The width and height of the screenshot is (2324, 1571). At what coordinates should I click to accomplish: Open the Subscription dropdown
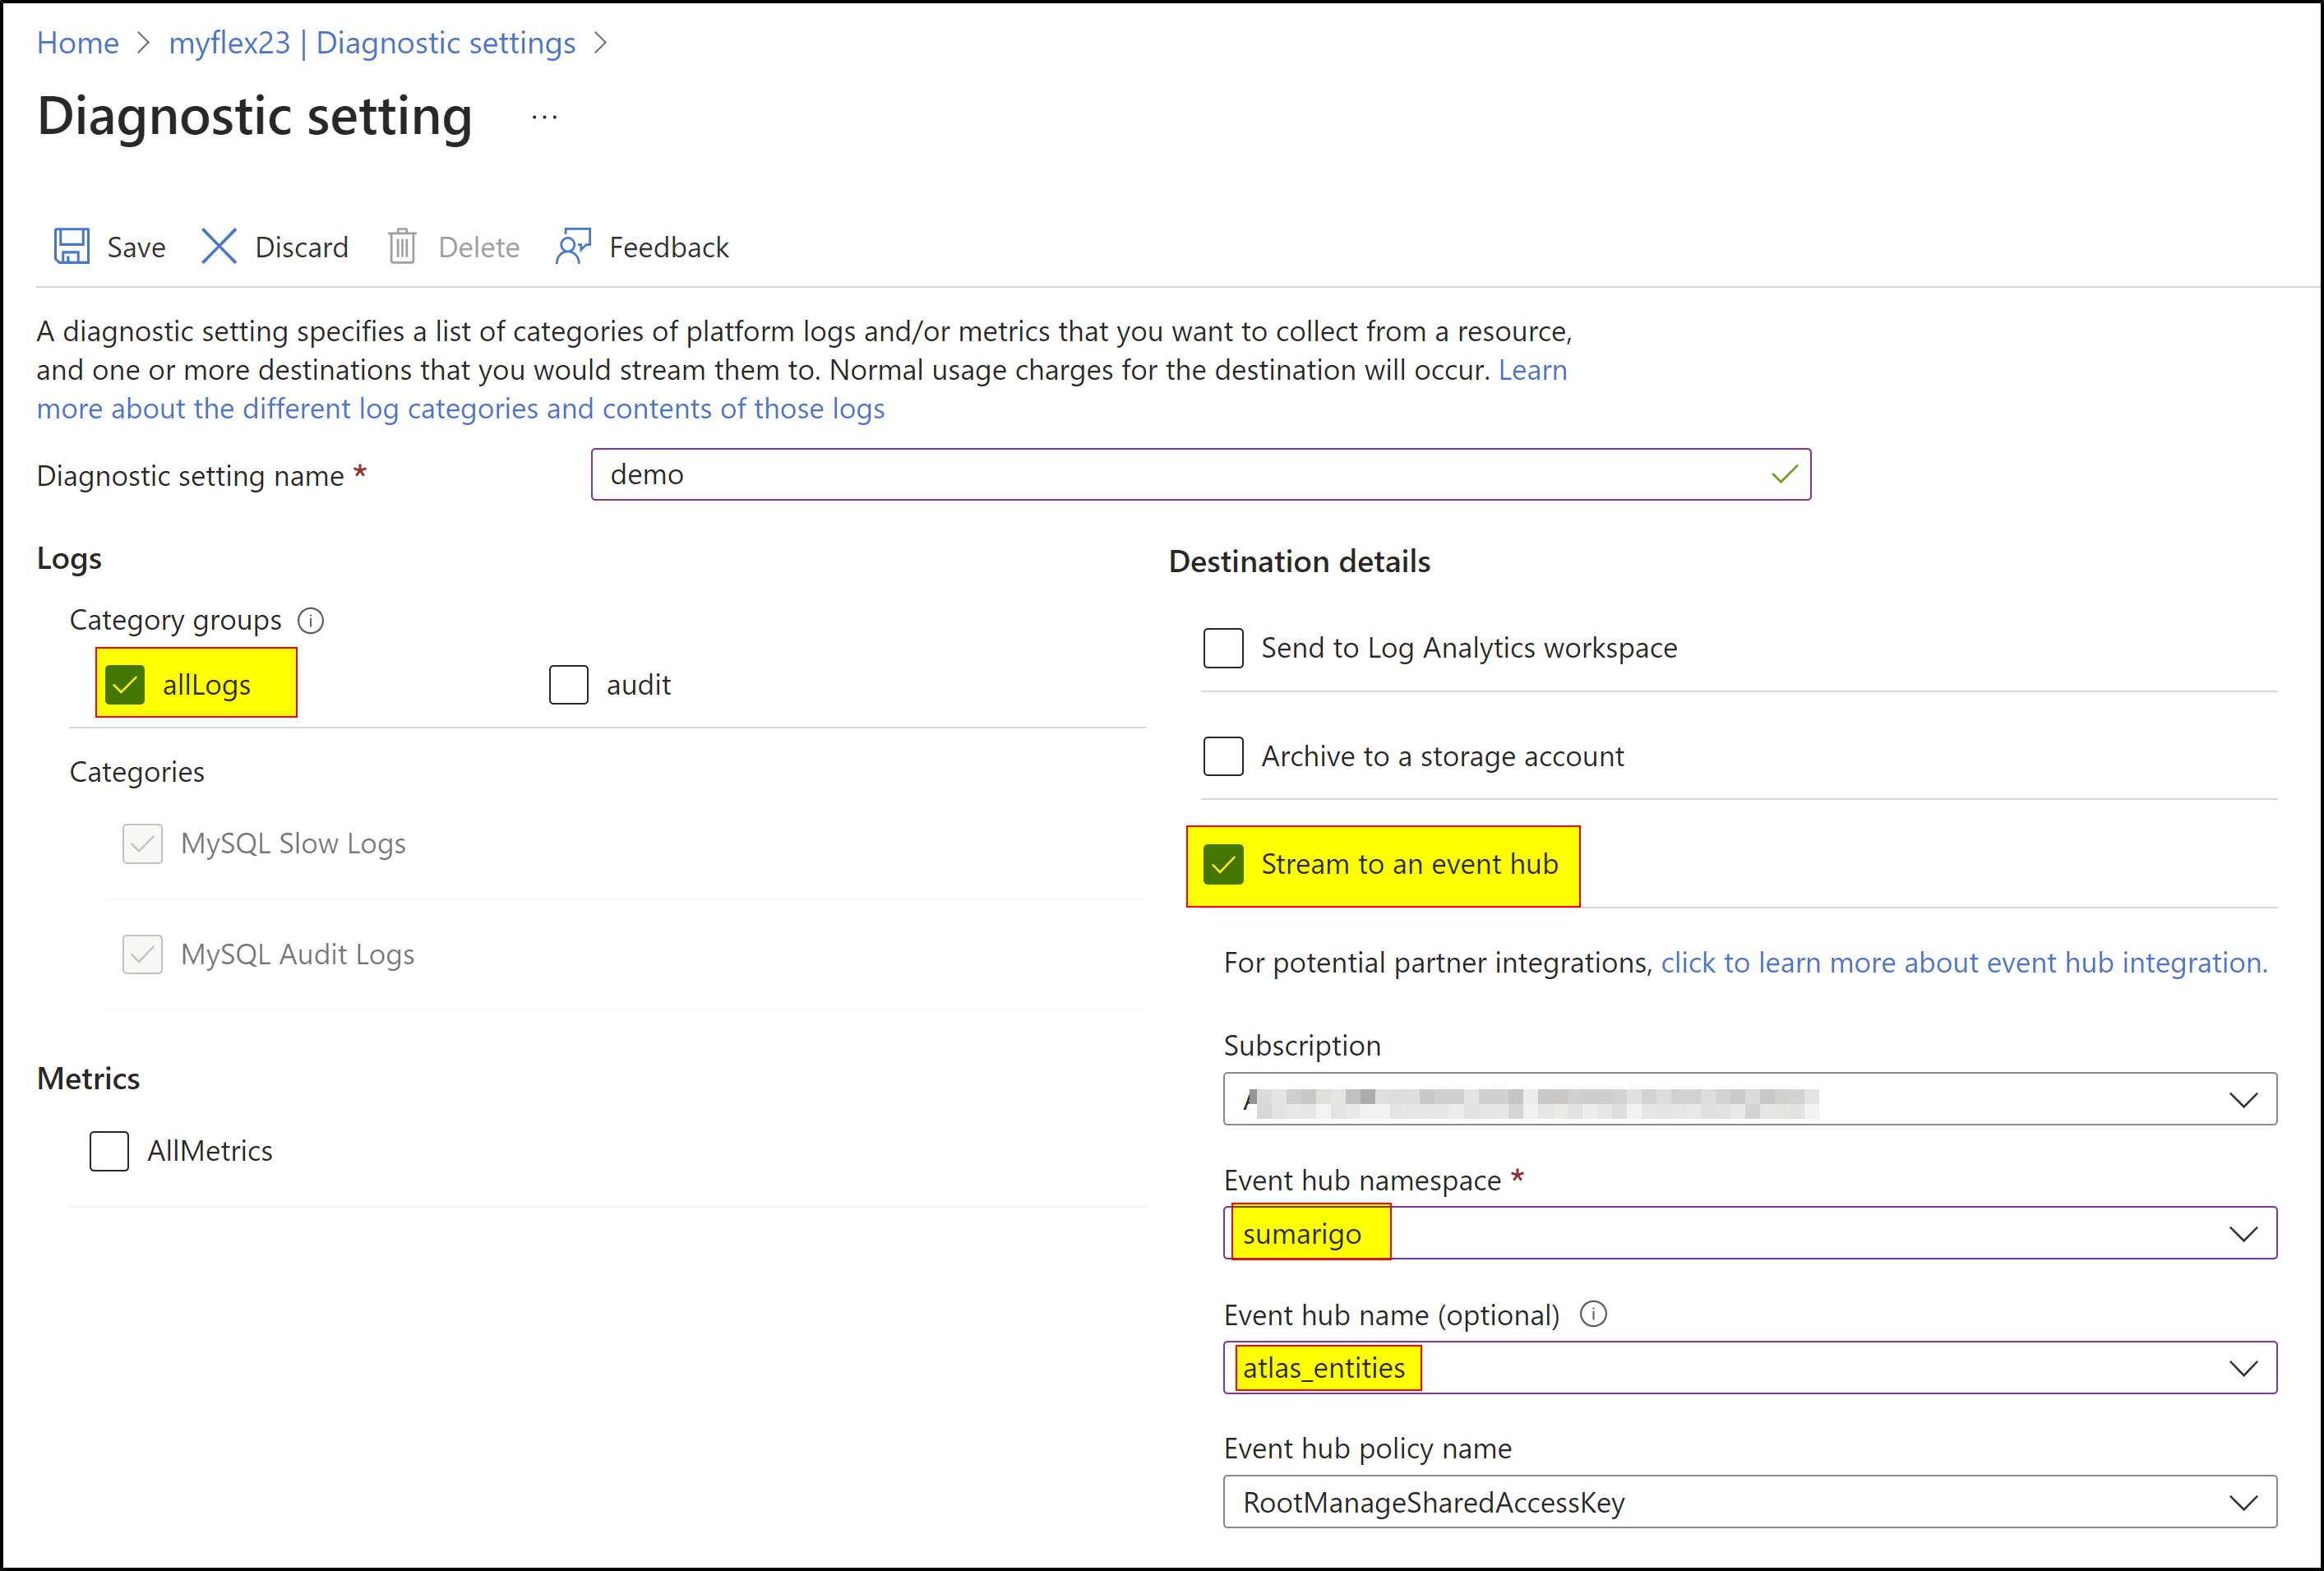tap(2244, 1098)
